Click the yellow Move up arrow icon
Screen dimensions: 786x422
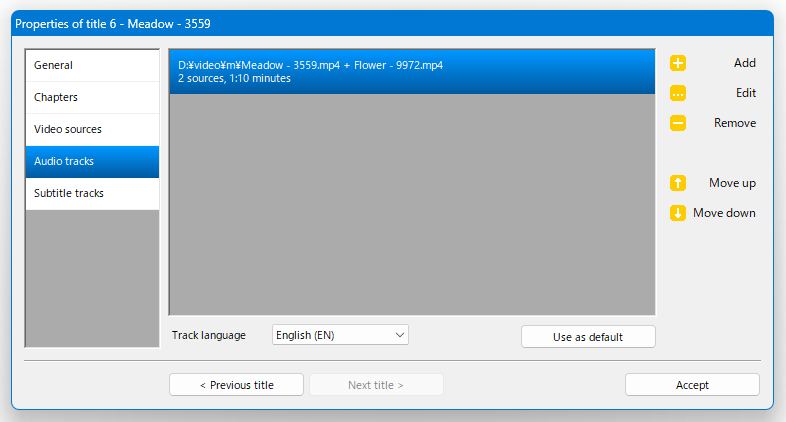pyautogui.click(x=678, y=183)
